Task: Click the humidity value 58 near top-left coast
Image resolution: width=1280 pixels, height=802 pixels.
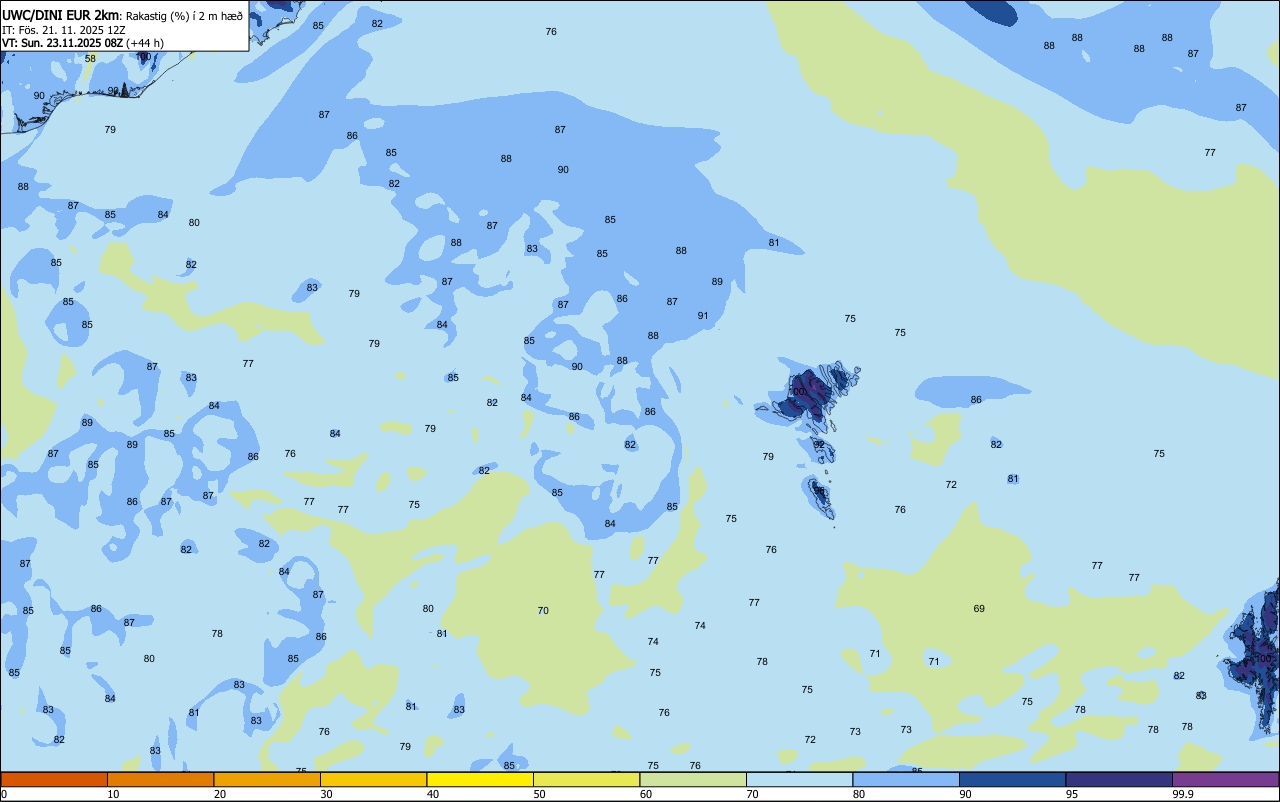Action: coord(90,59)
